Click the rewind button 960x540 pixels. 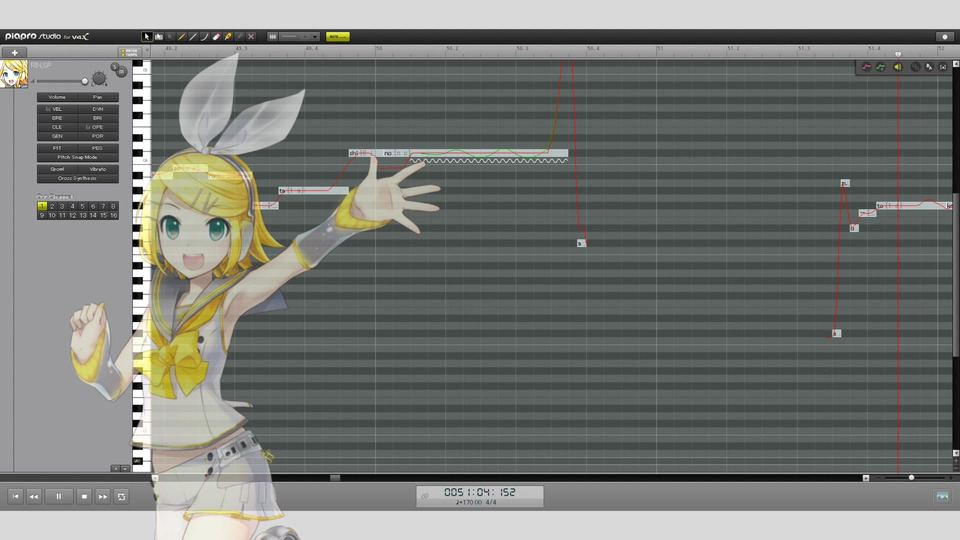(x=34, y=497)
